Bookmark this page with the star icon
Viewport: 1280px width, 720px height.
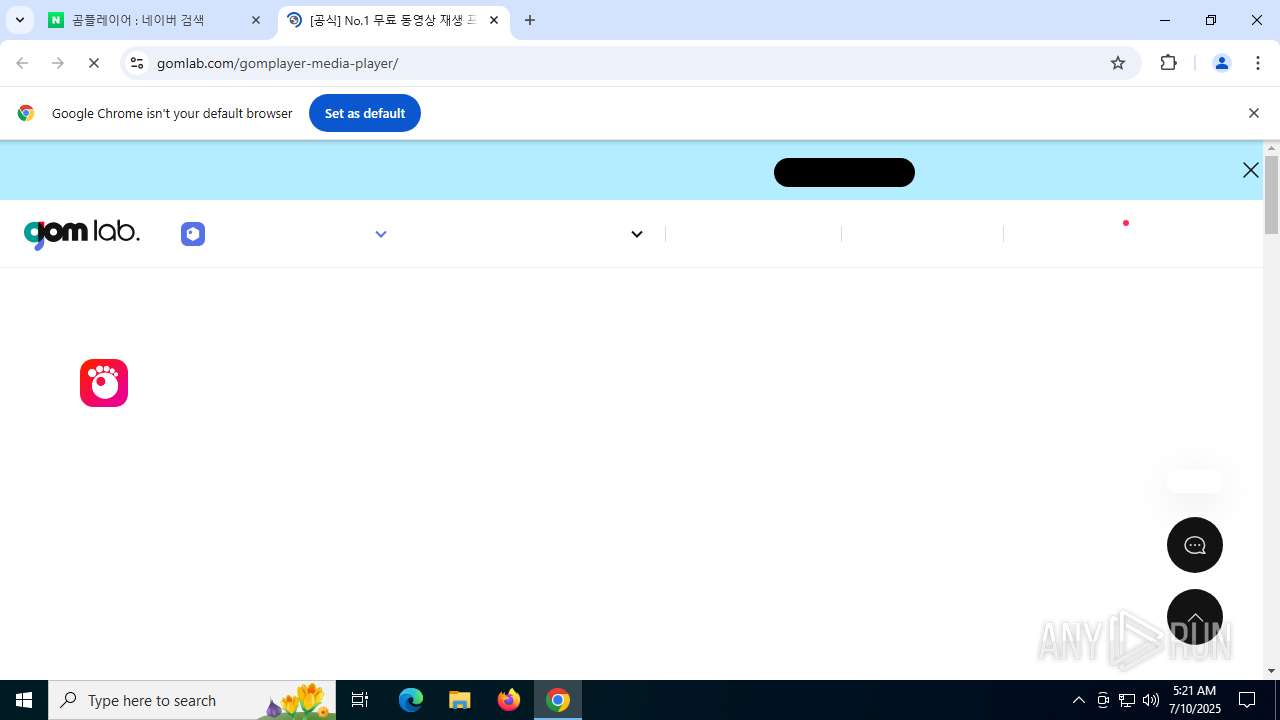click(1118, 63)
